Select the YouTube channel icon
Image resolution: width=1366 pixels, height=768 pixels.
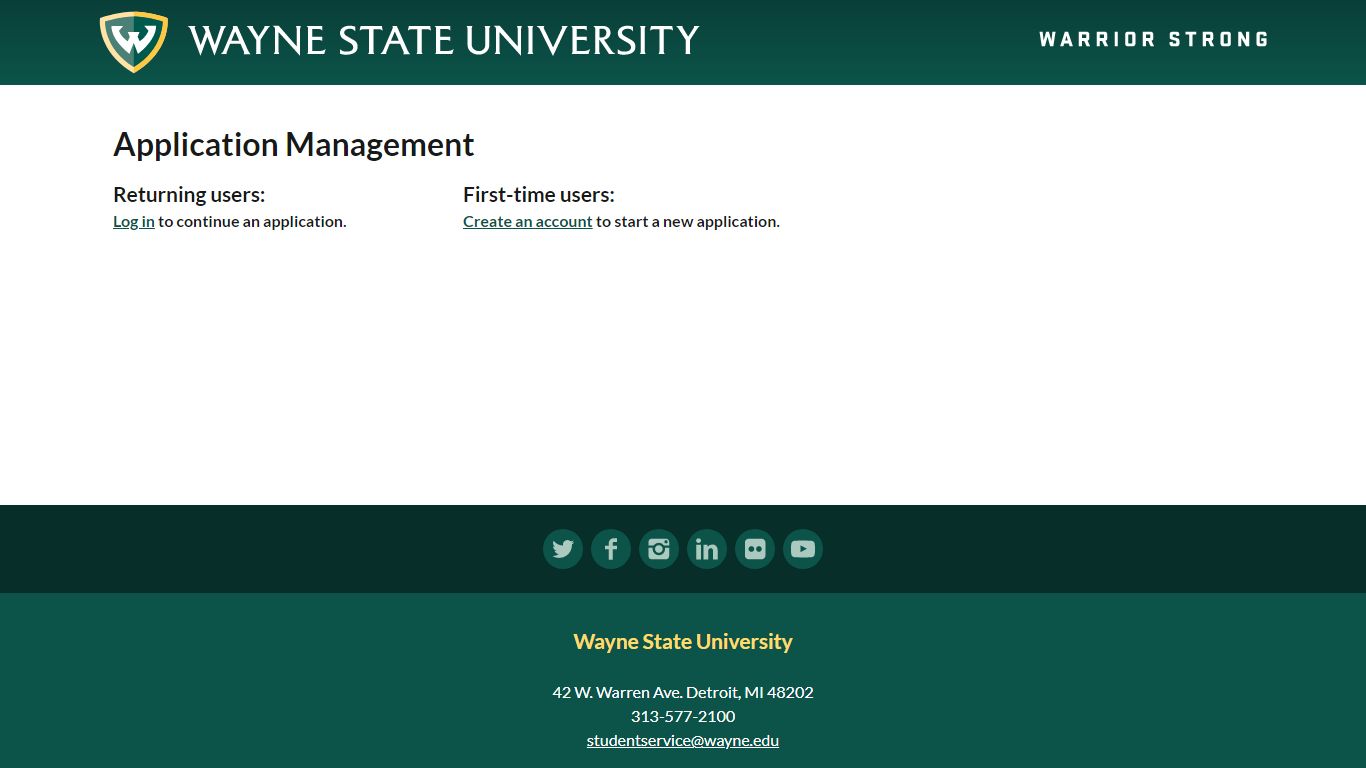coord(802,548)
